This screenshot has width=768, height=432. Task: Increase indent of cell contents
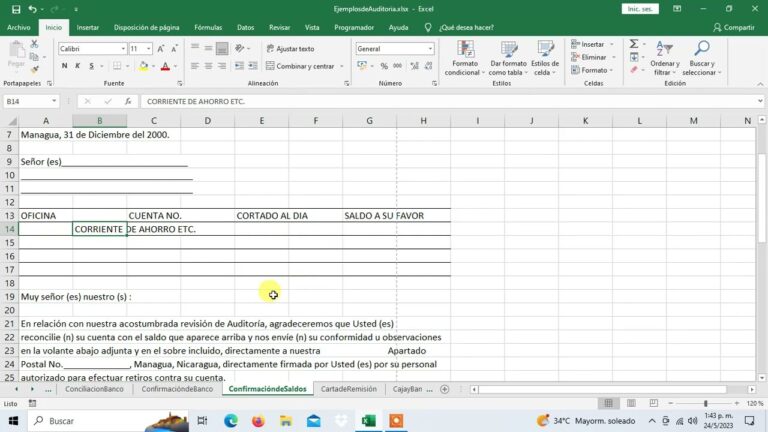[253, 66]
